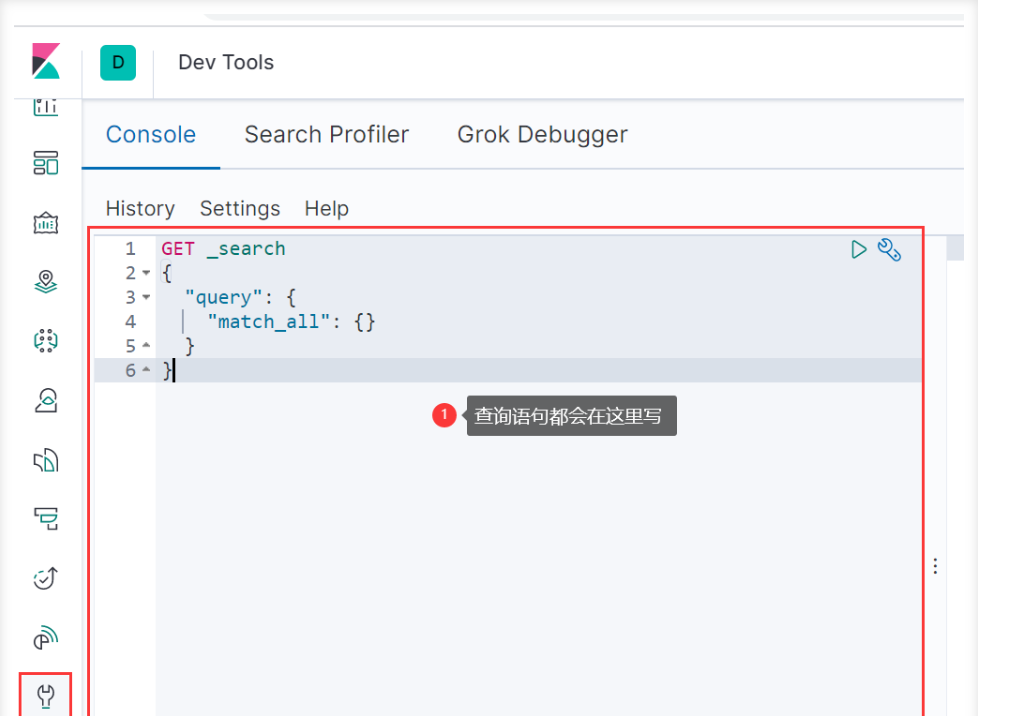
Task: Open the console History
Action: [x=140, y=209]
